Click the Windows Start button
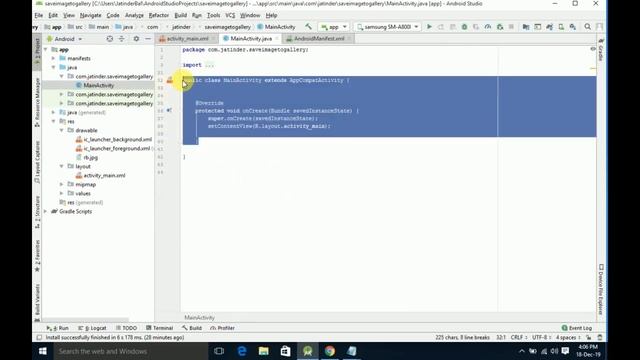This screenshot has width=640, height=360. tap(42, 351)
